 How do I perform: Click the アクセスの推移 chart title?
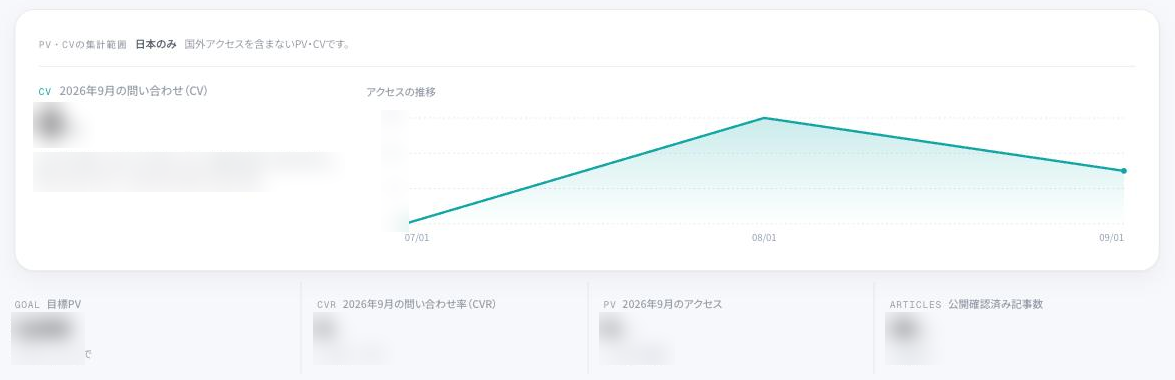point(401,92)
